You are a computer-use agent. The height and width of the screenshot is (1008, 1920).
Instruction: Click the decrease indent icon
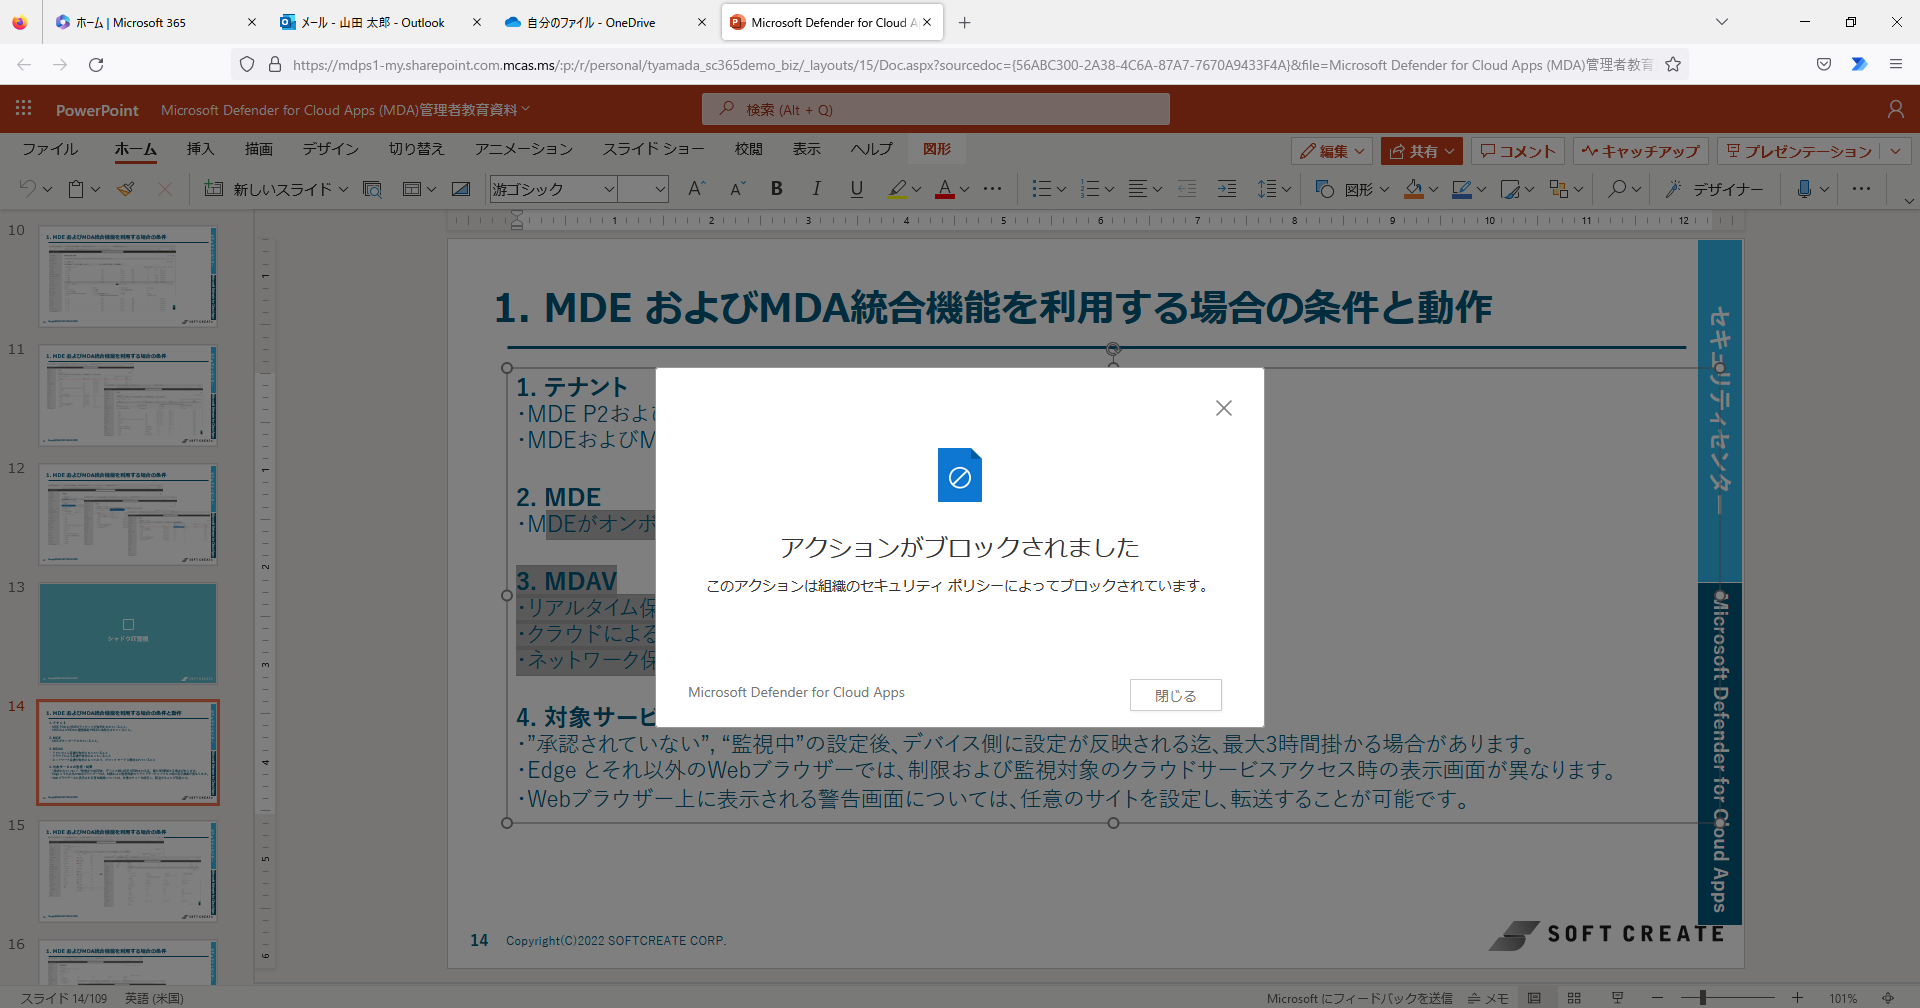coord(1187,189)
